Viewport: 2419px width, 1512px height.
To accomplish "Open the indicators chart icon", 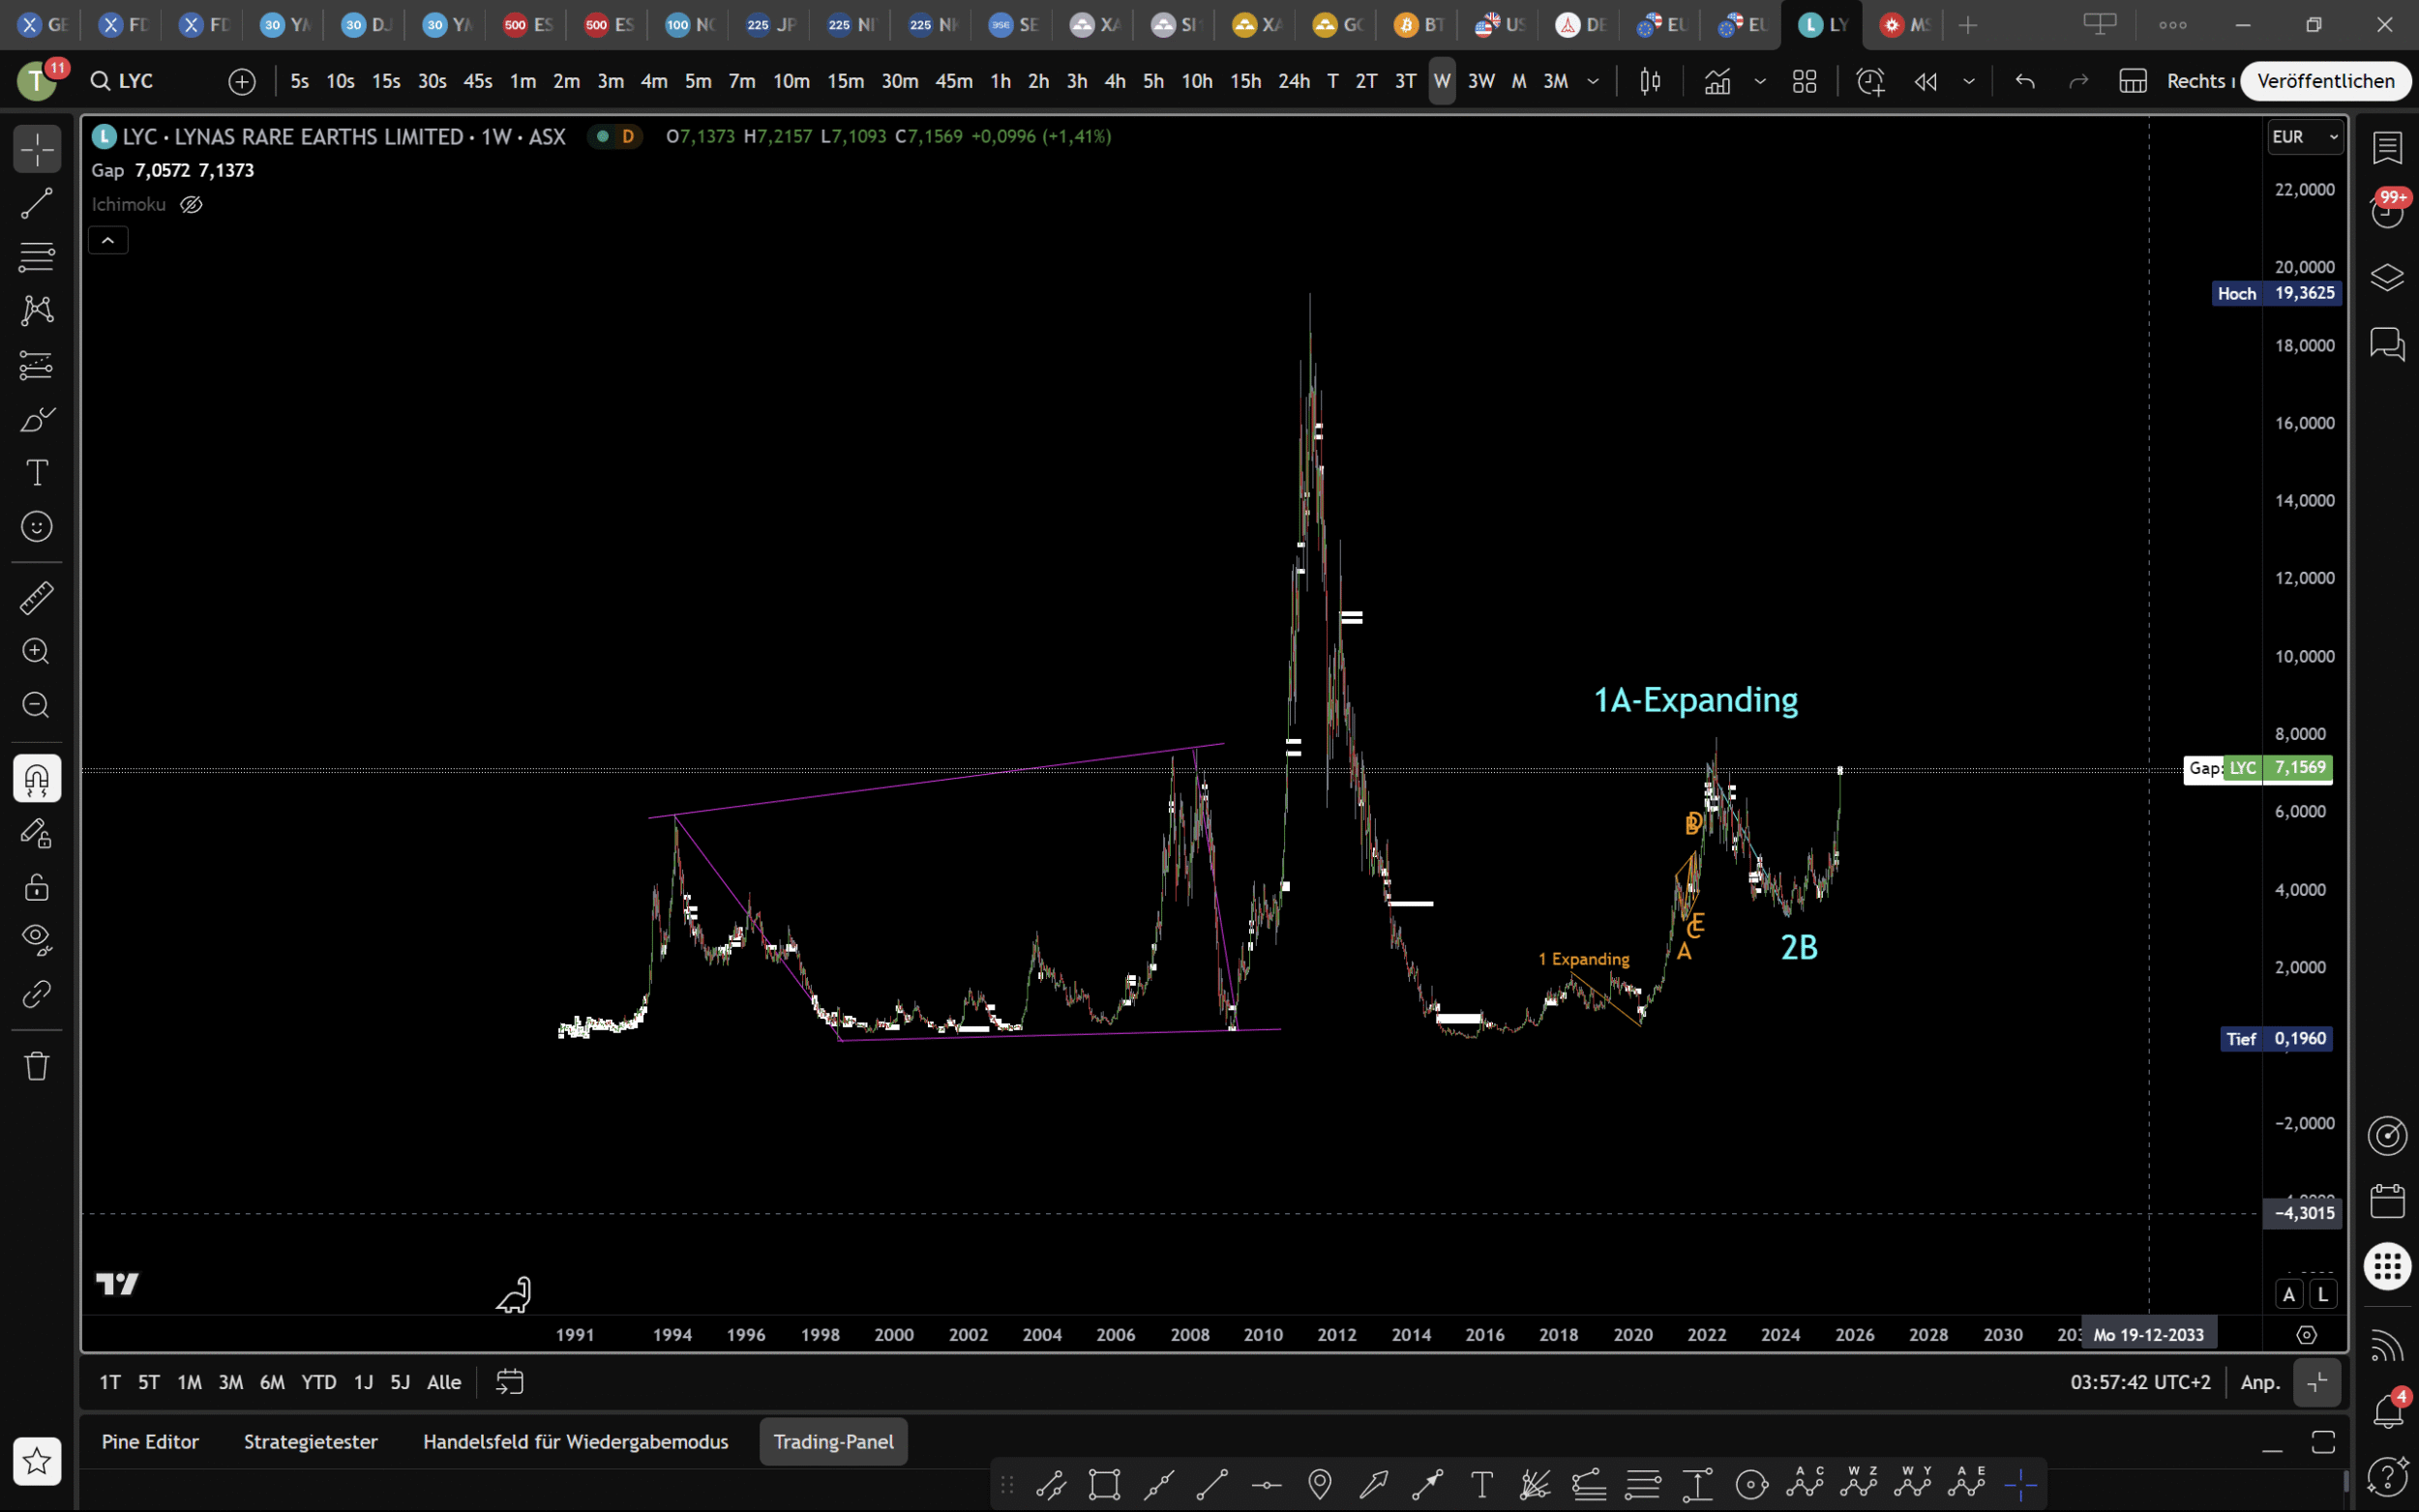I will coord(1717,81).
